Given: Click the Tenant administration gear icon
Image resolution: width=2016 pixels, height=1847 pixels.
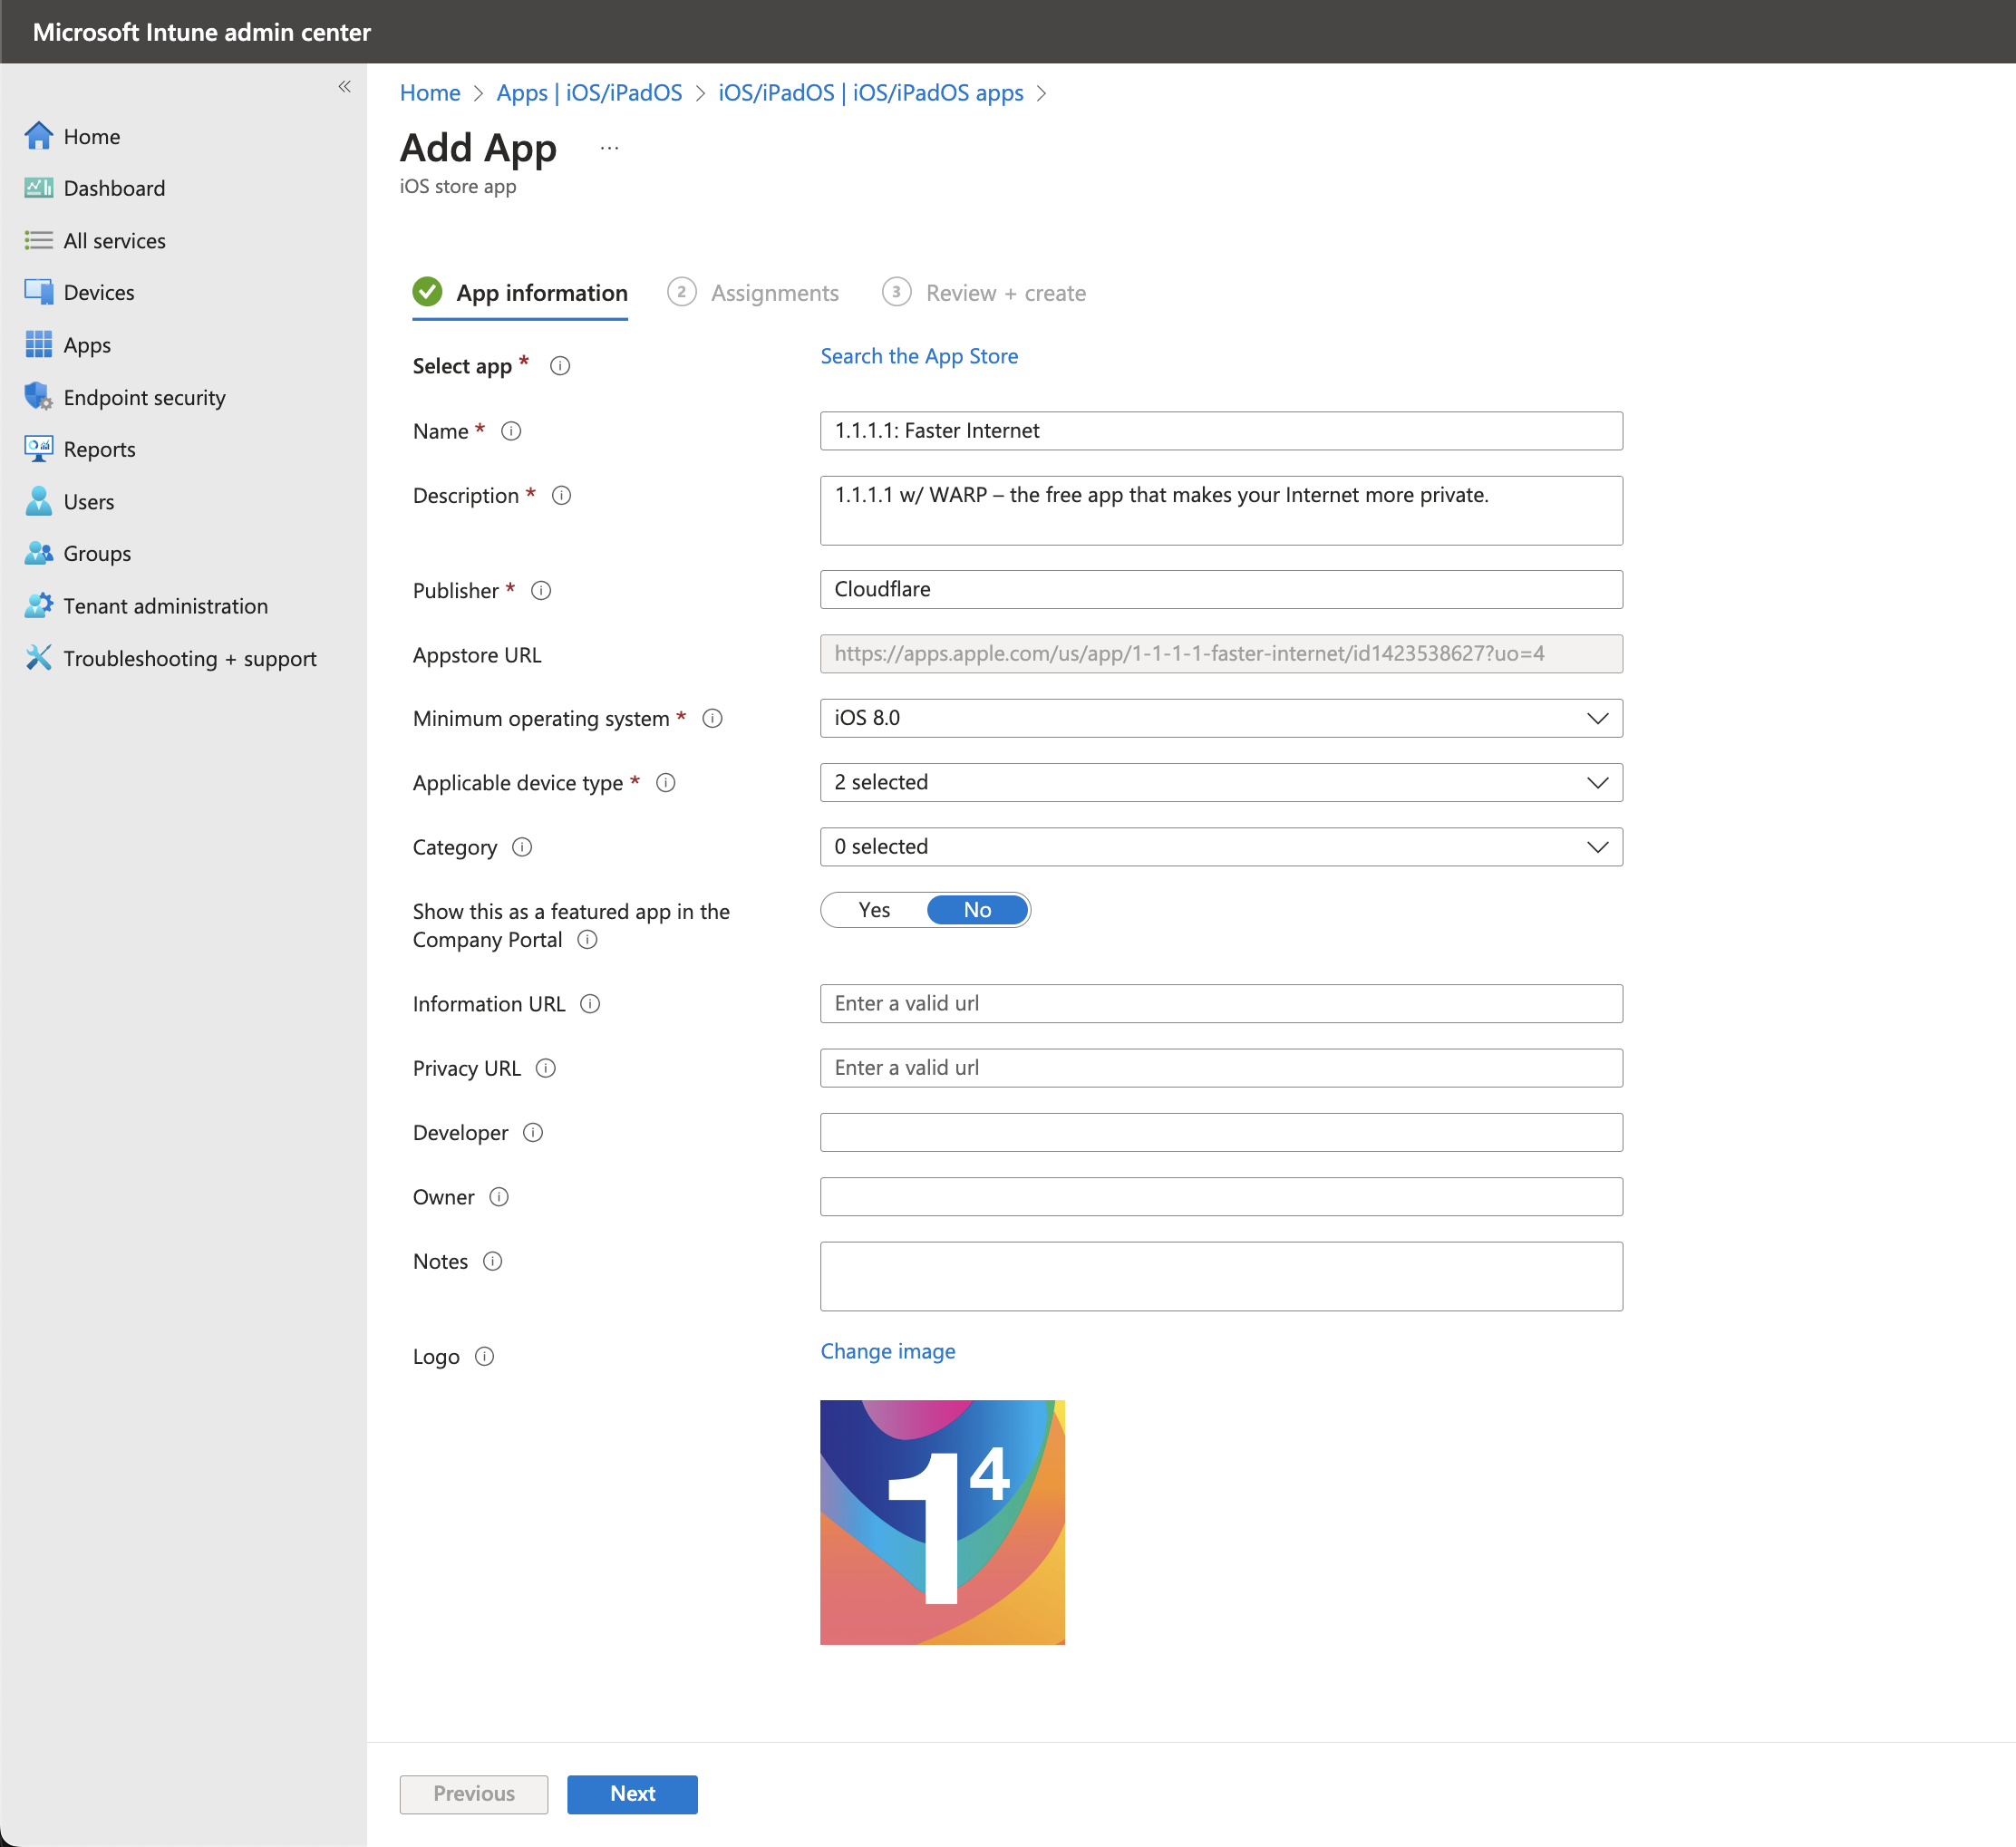Looking at the screenshot, I should [x=38, y=605].
